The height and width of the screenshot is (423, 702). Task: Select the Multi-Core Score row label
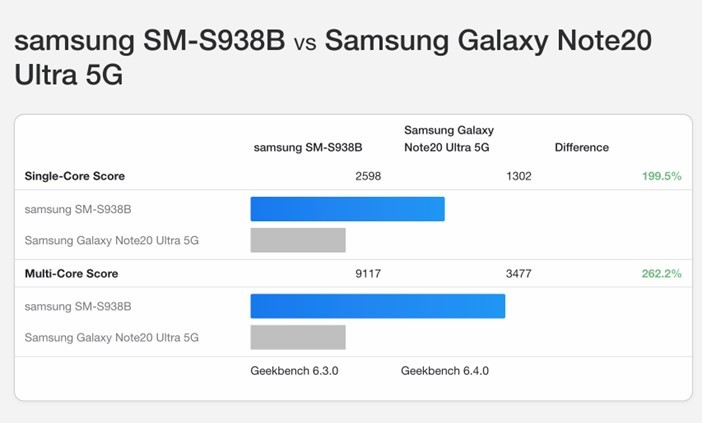click(71, 273)
